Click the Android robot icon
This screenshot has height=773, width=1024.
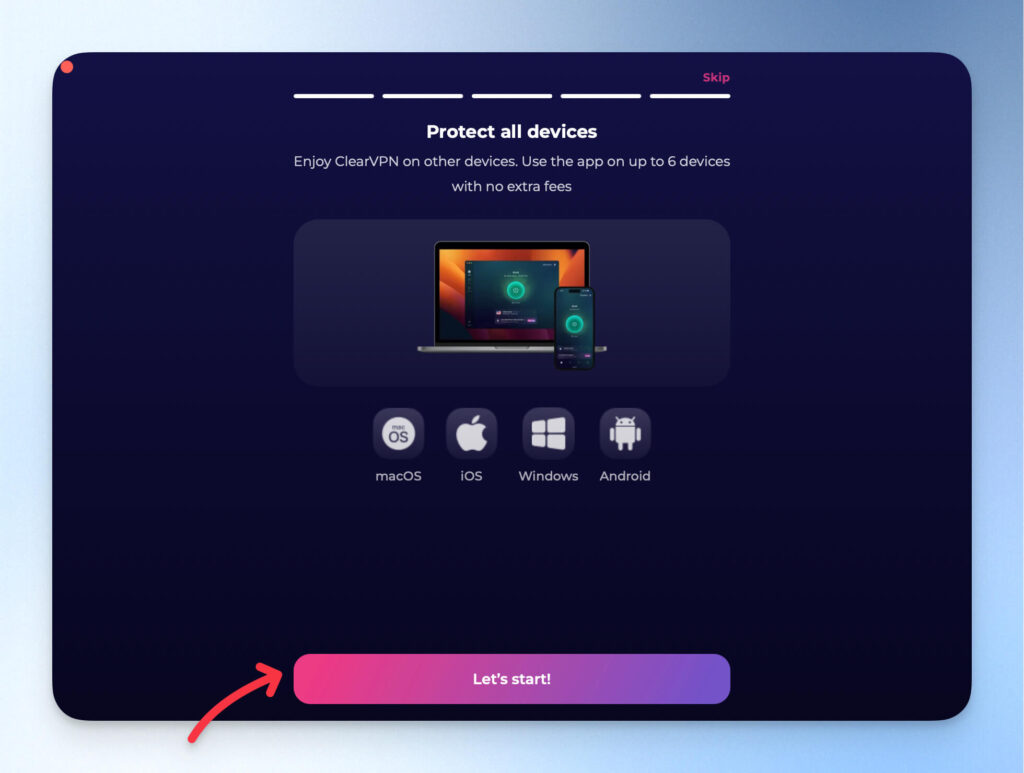(x=625, y=433)
